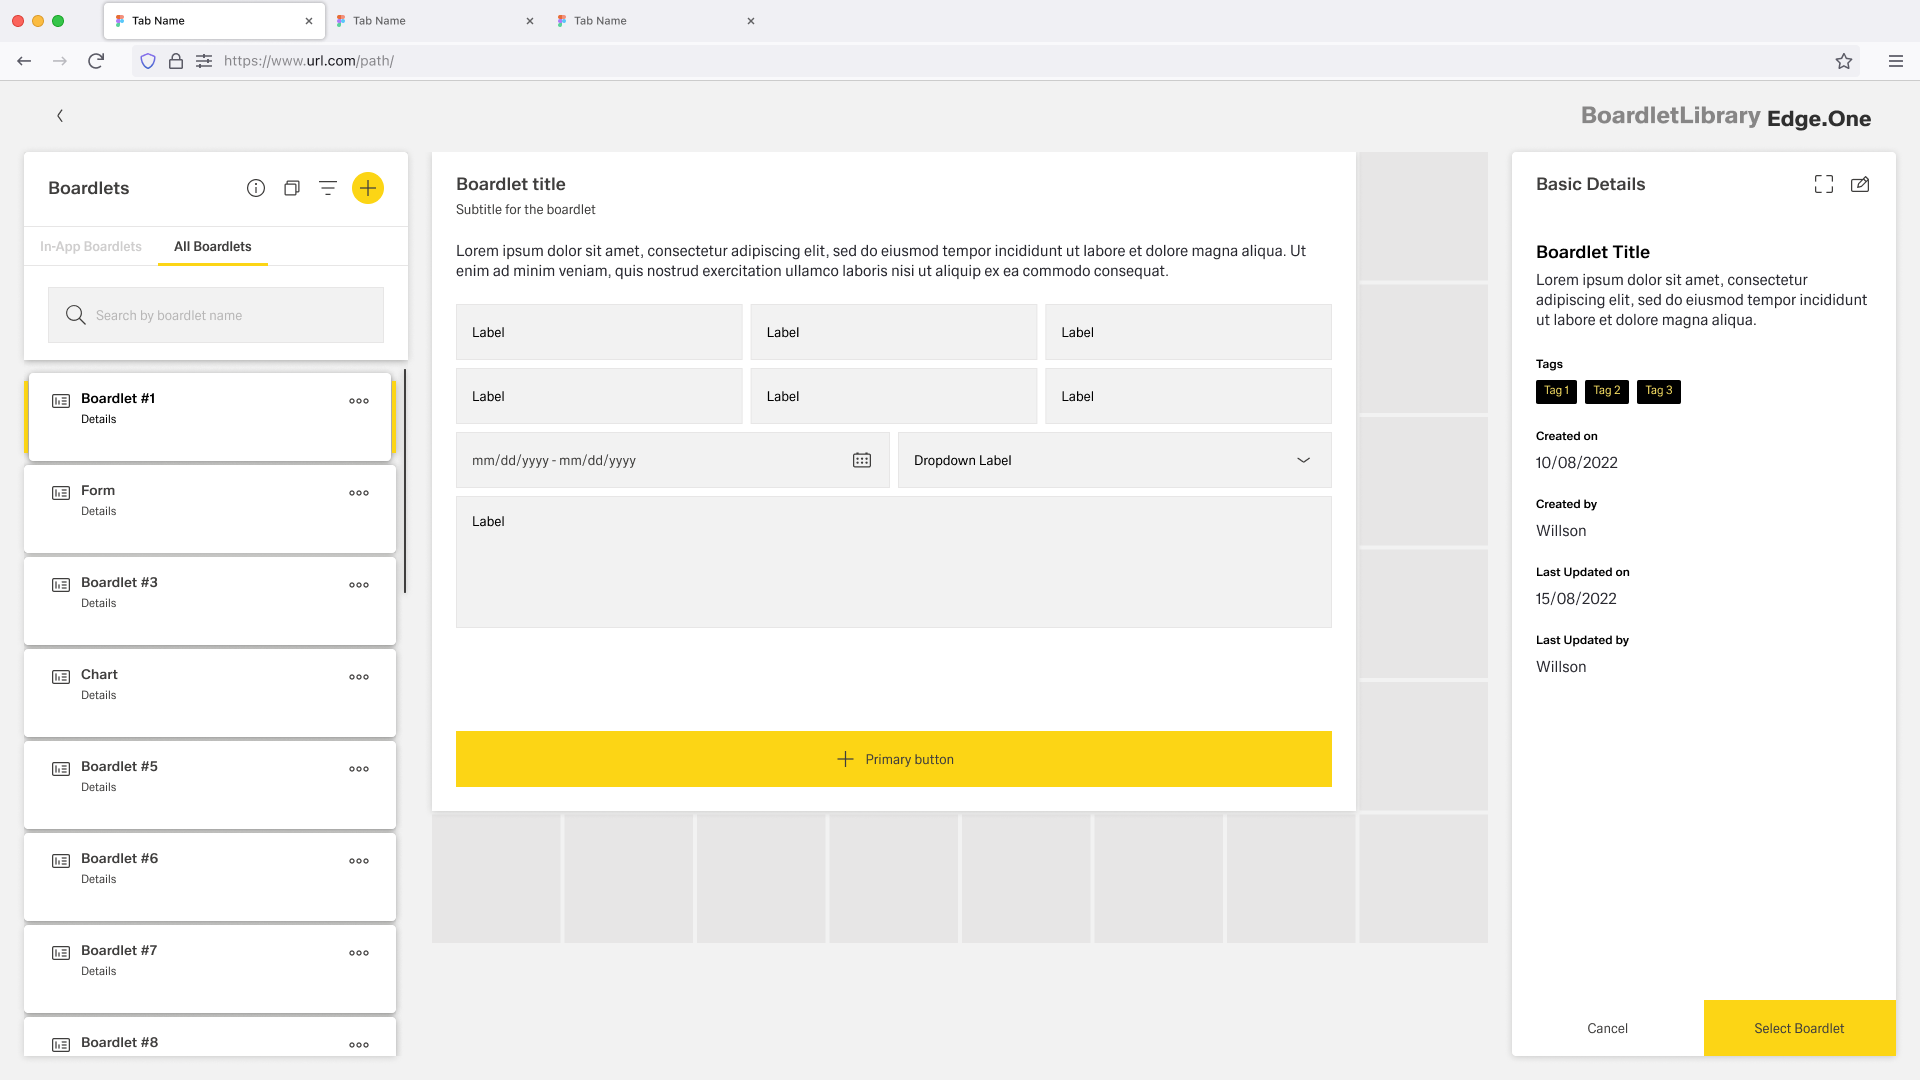1920x1080 pixels.
Task: Open the three-dot options on the Form boardlet
Action: coord(358,492)
